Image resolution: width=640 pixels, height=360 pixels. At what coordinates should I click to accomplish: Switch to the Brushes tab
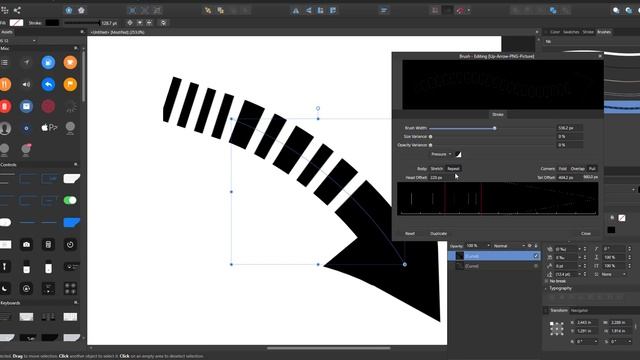click(604, 32)
